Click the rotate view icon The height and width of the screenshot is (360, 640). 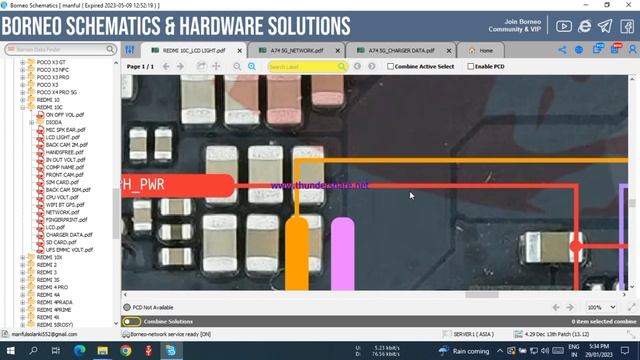coord(201,66)
